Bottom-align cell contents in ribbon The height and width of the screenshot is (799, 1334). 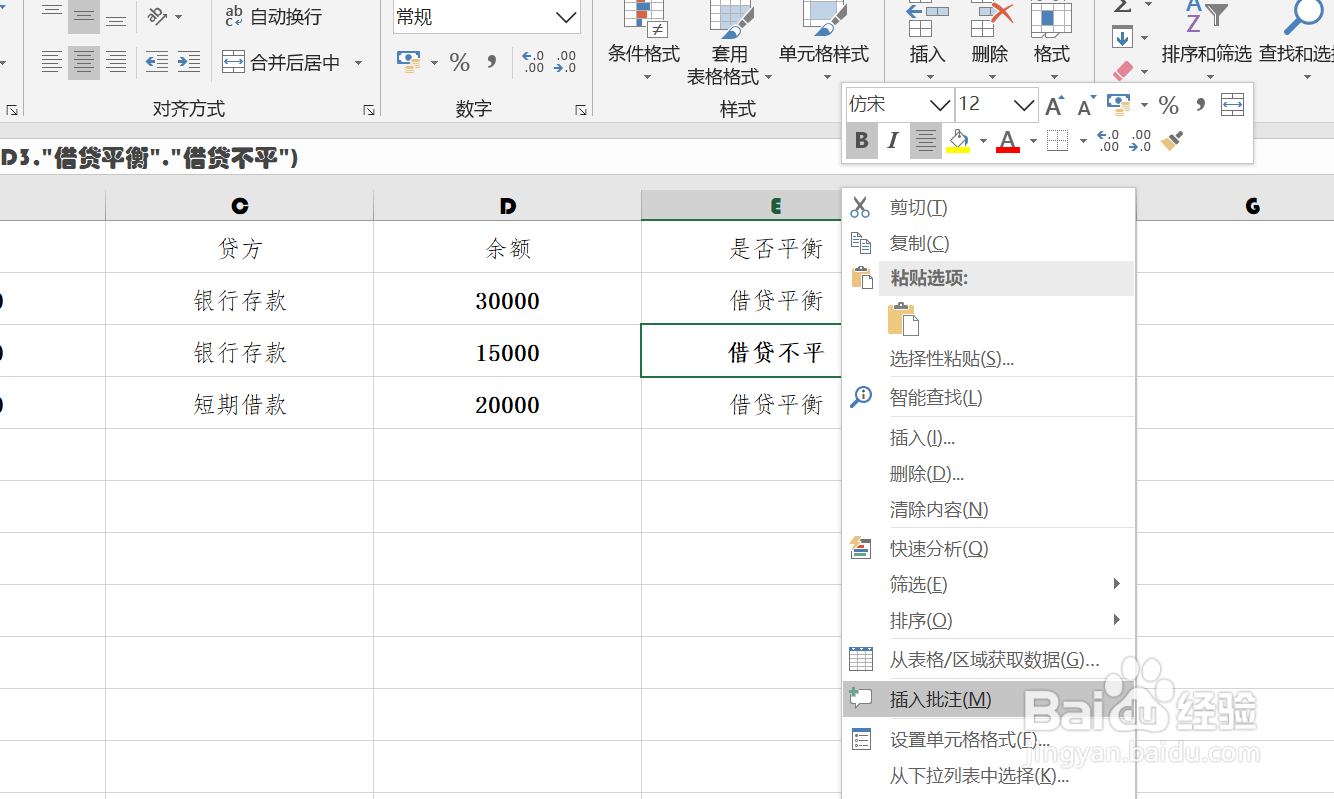click(x=116, y=17)
